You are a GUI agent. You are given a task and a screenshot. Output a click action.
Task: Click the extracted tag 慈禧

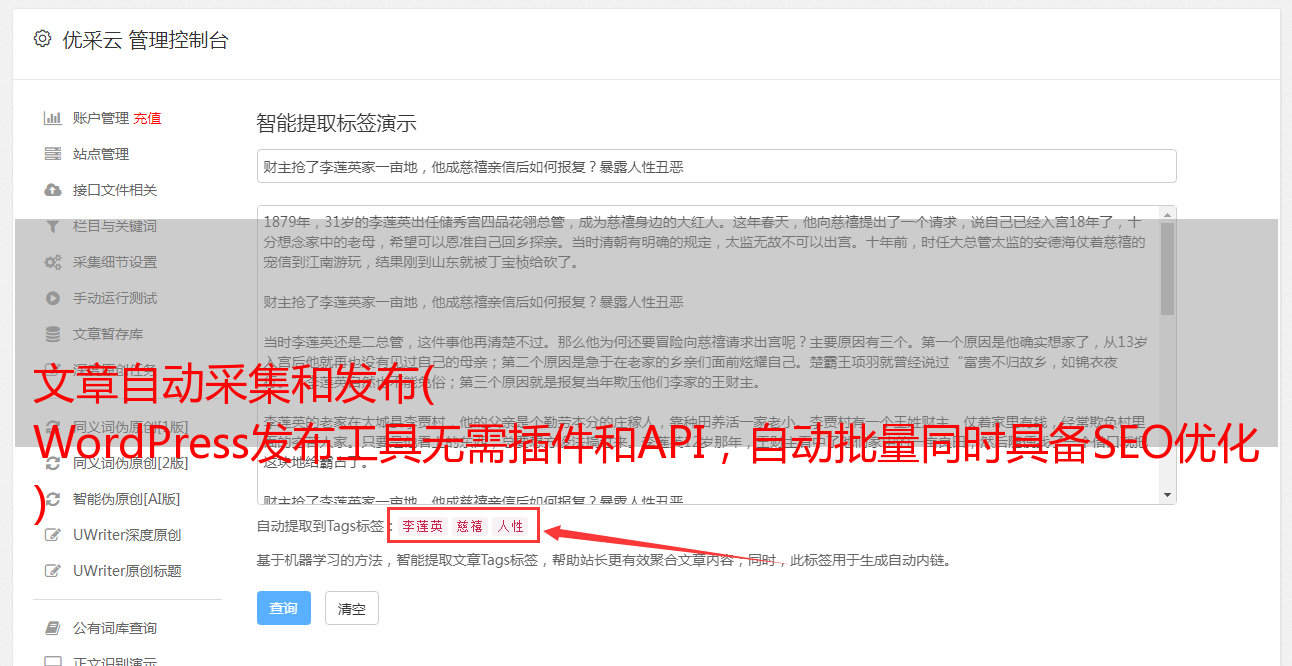470,526
